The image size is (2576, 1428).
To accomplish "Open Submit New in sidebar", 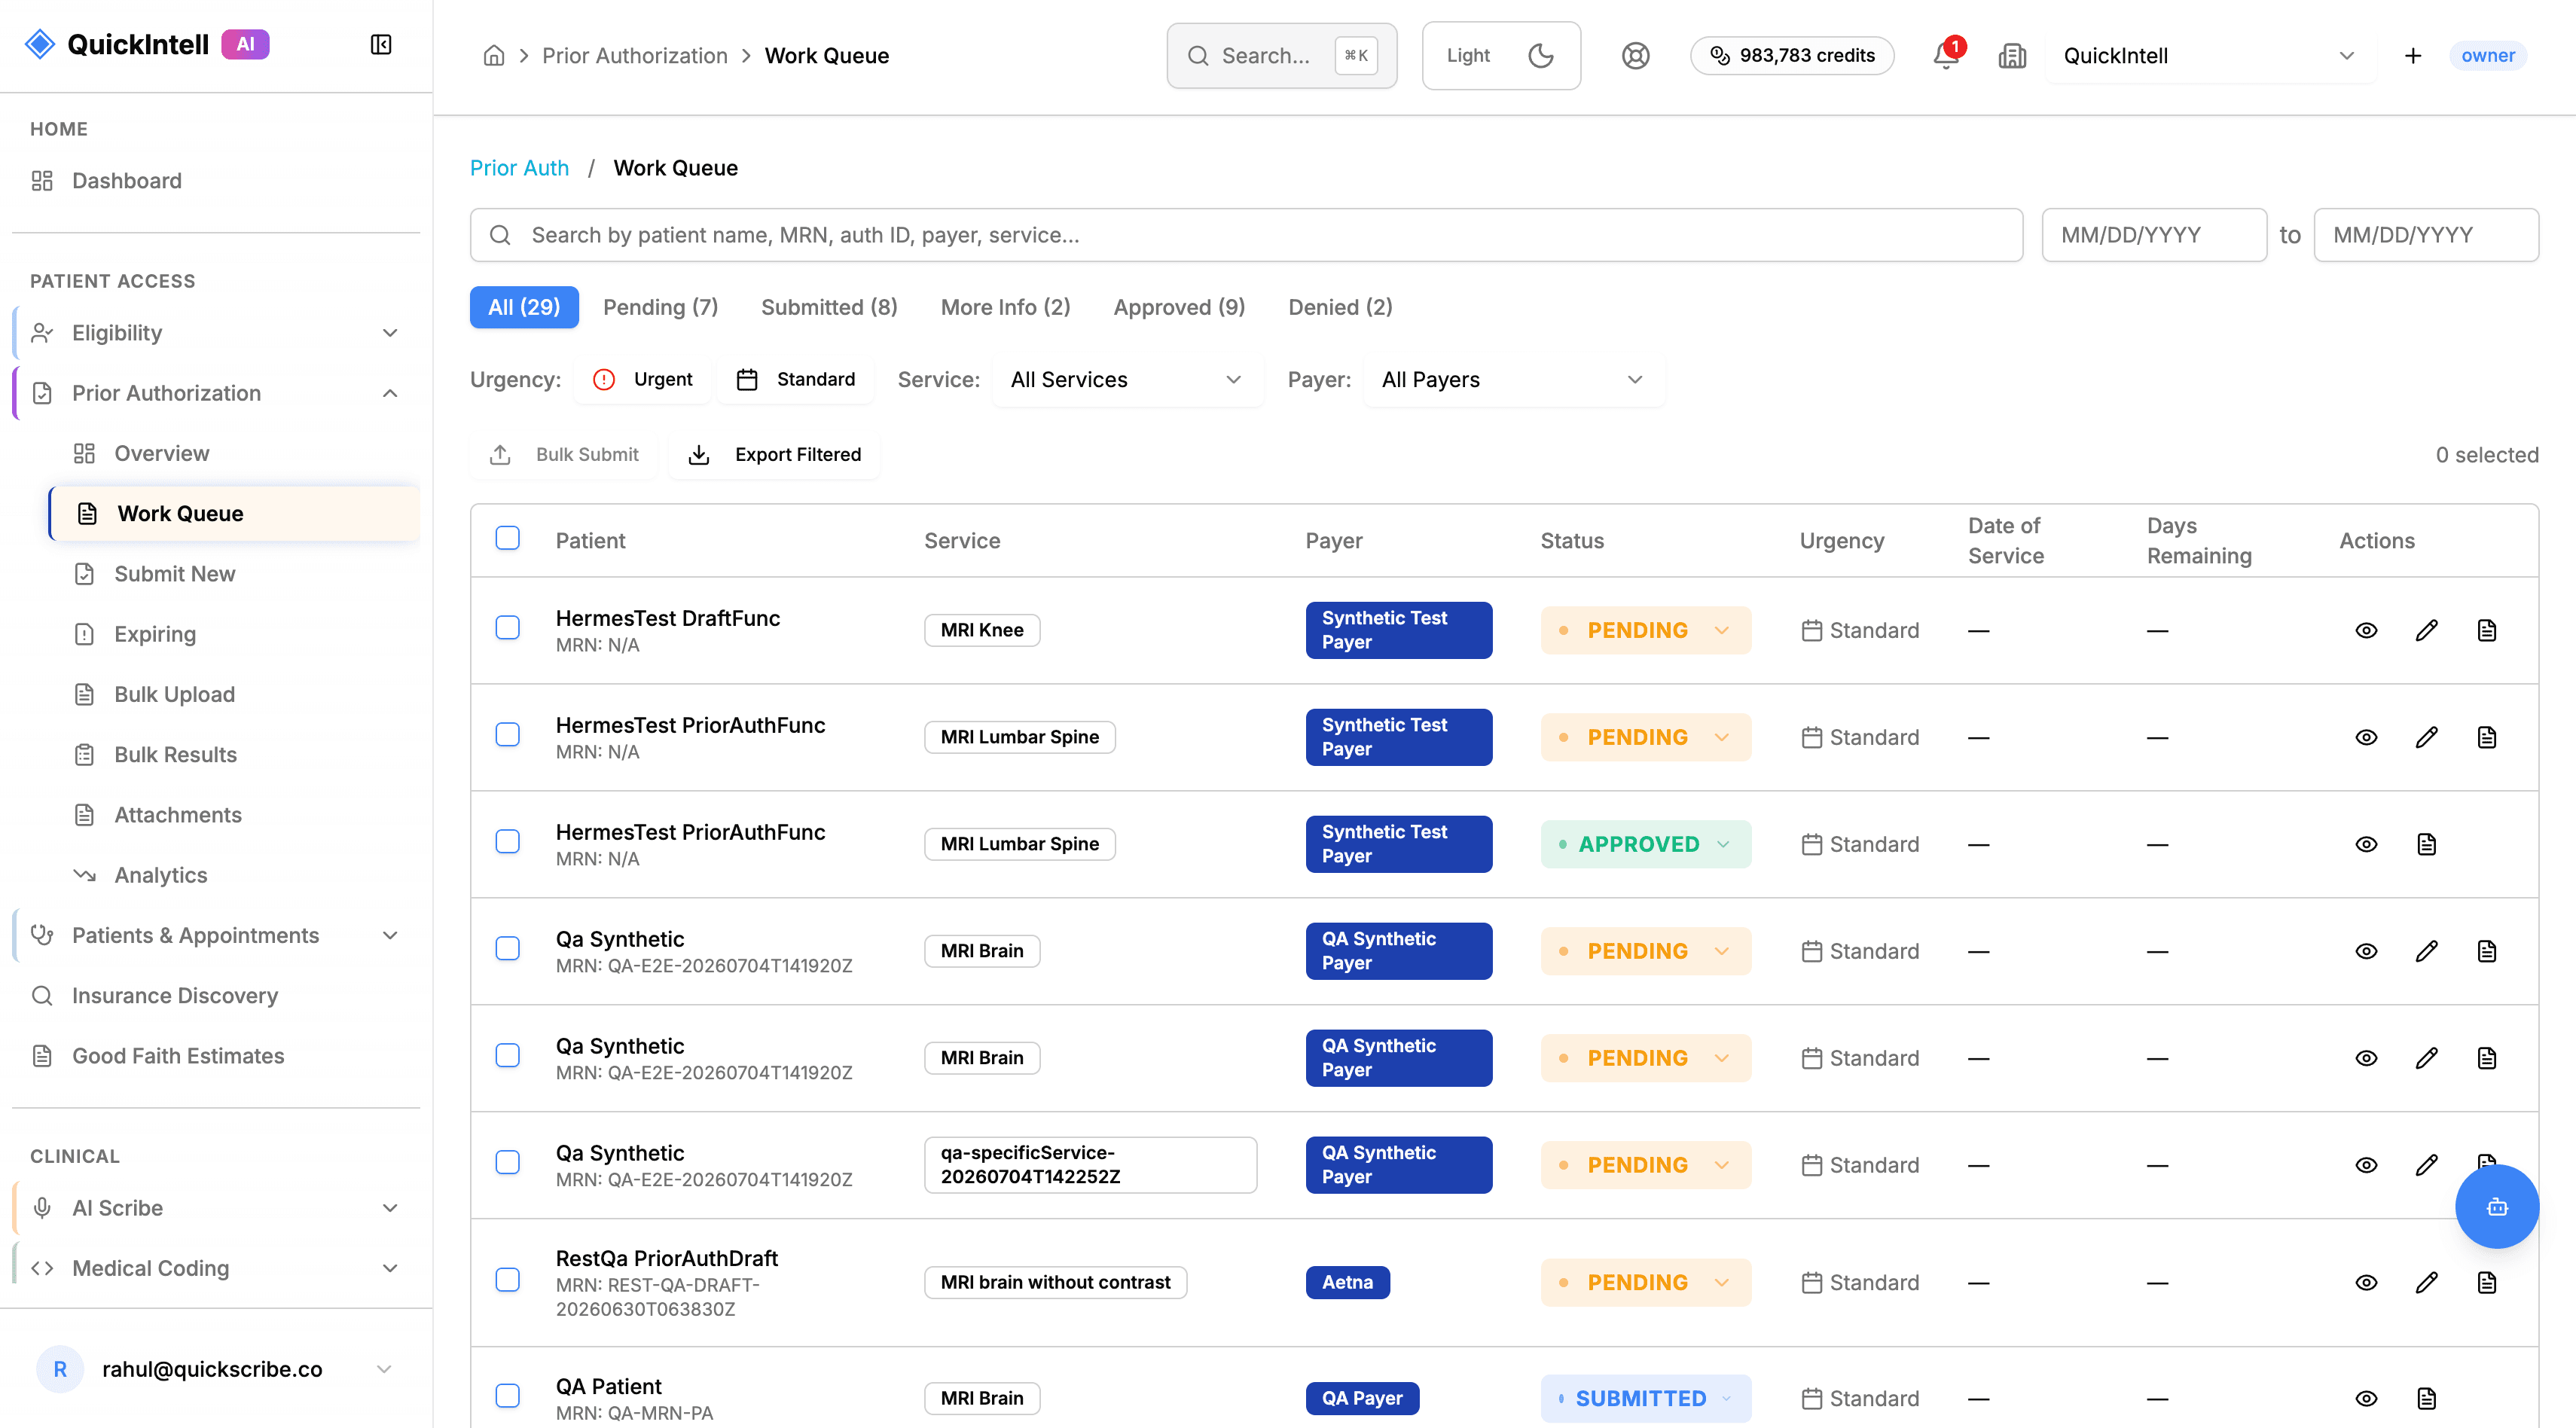I will [235, 574].
